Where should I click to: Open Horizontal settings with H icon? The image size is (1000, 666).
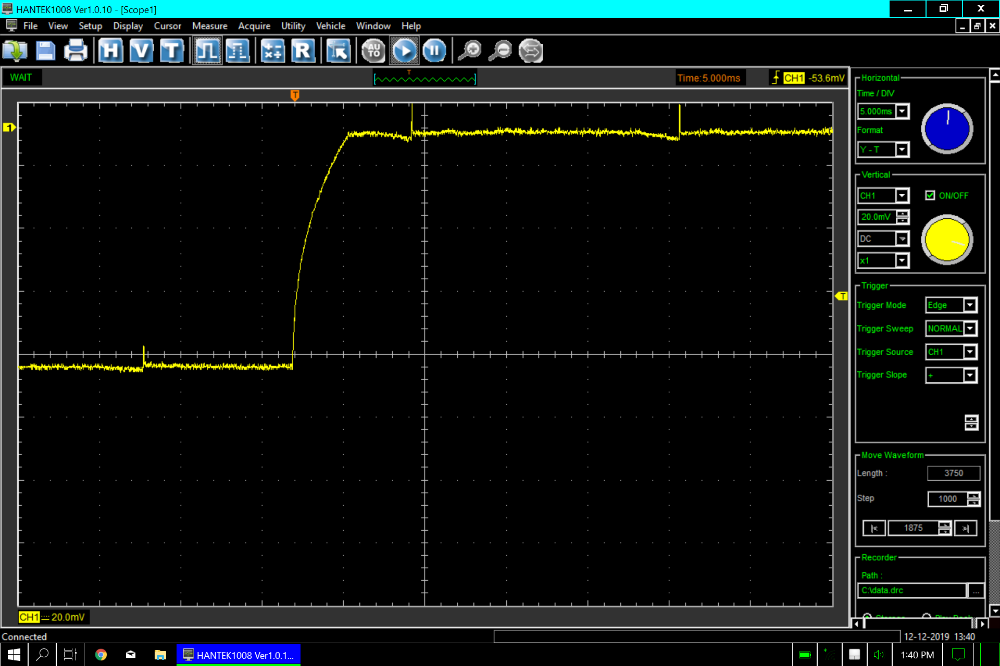tap(111, 50)
